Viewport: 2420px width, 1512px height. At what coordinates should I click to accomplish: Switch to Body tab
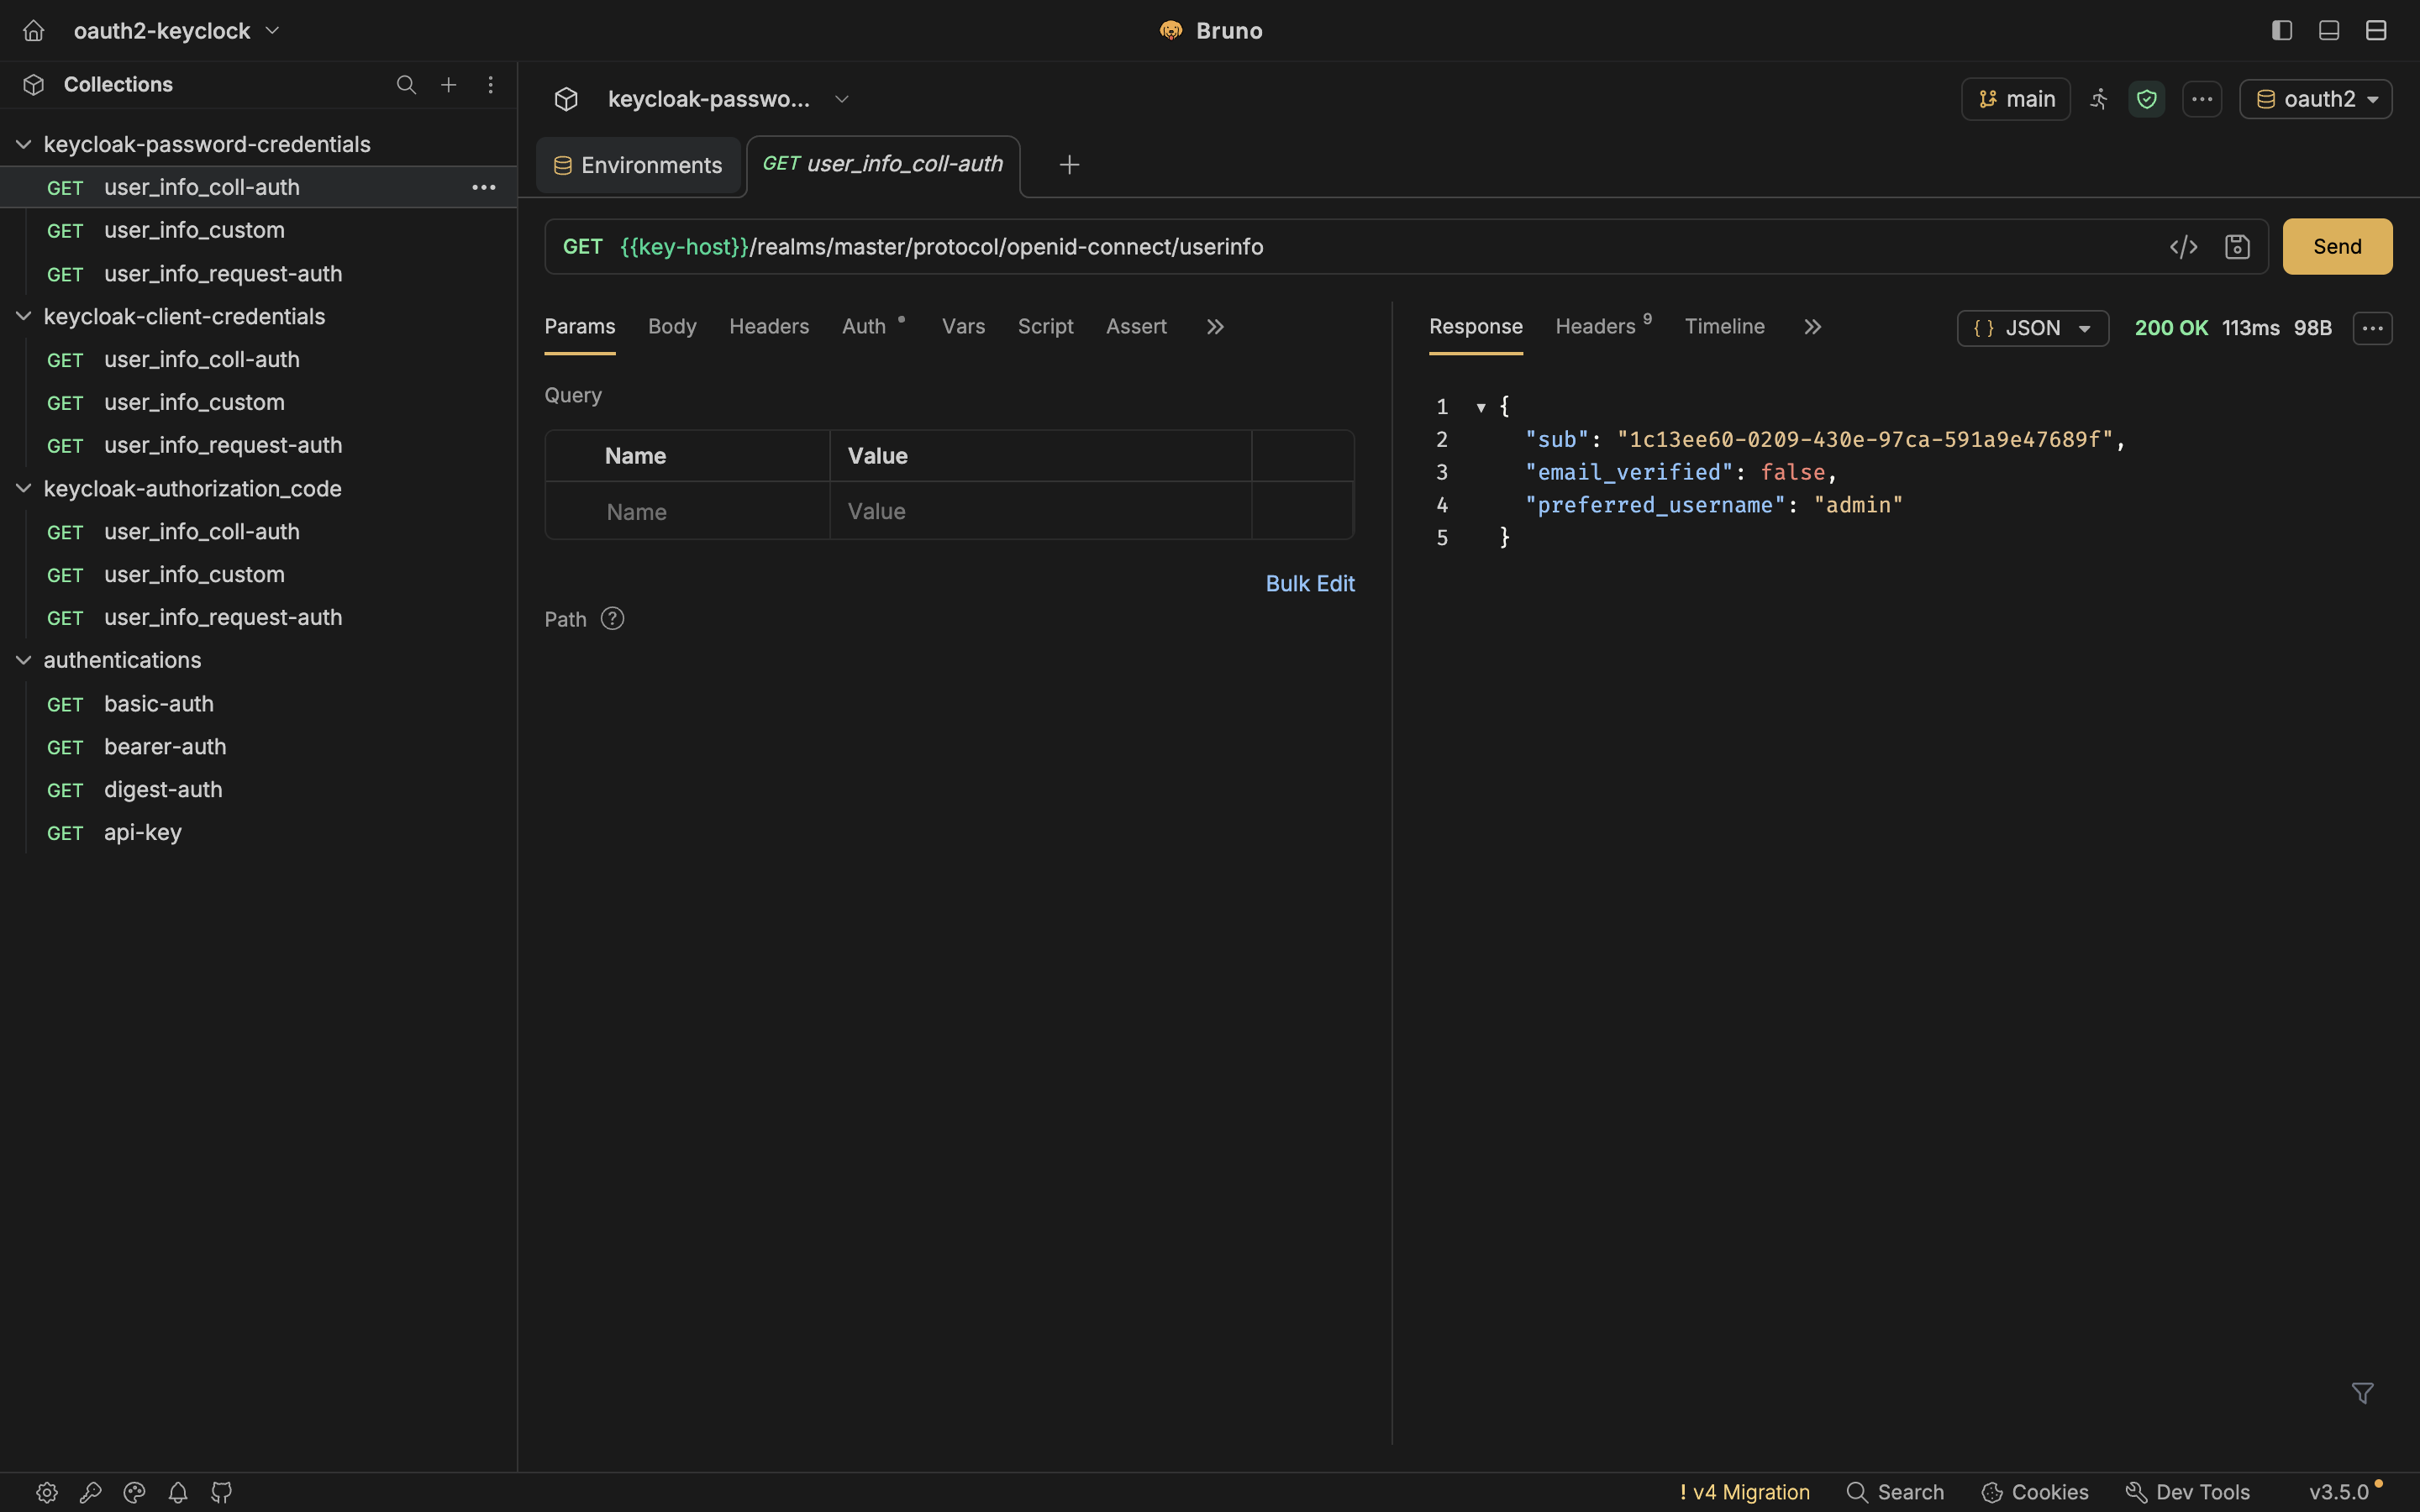(672, 326)
